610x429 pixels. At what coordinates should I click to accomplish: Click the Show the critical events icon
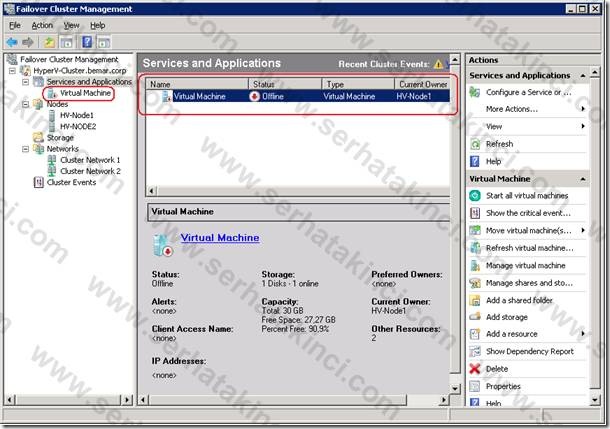pyautogui.click(x=475, y=213)
